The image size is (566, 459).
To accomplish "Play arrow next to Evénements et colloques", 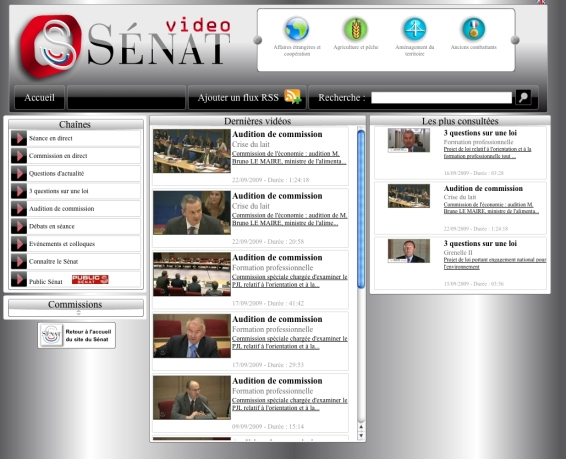I will [19, 244].
